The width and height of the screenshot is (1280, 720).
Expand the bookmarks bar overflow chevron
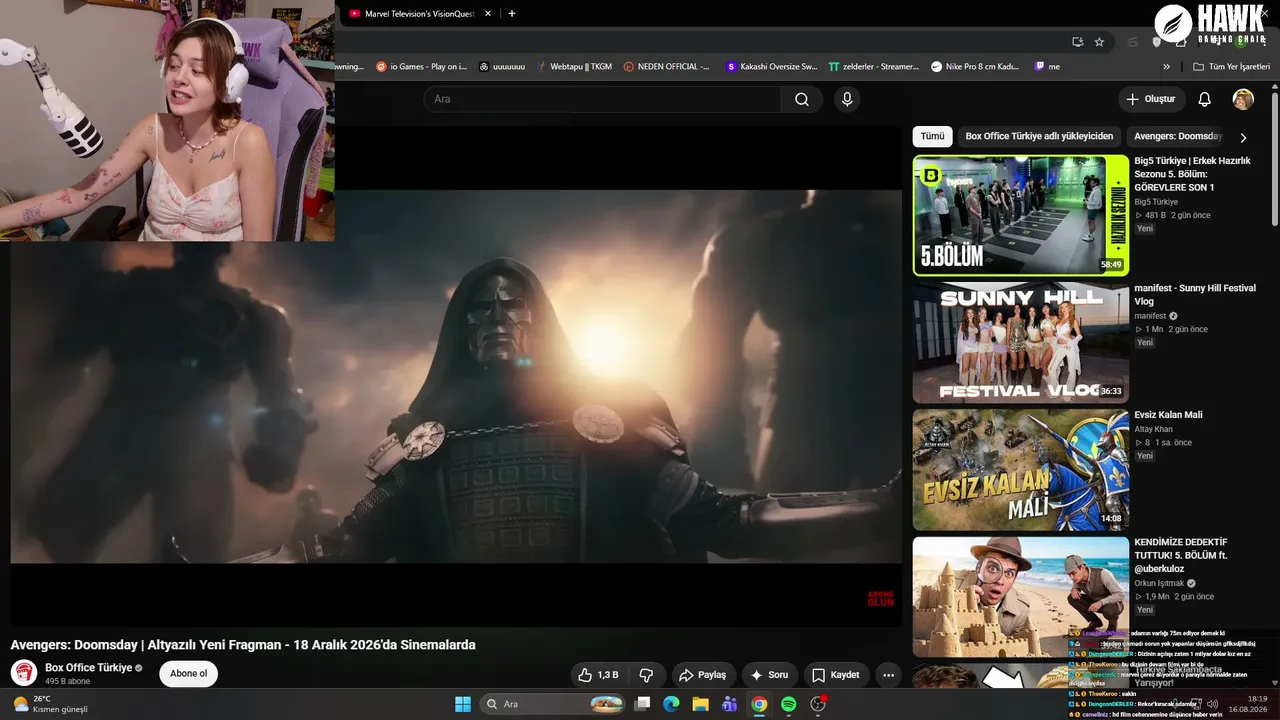(1166, 67)
